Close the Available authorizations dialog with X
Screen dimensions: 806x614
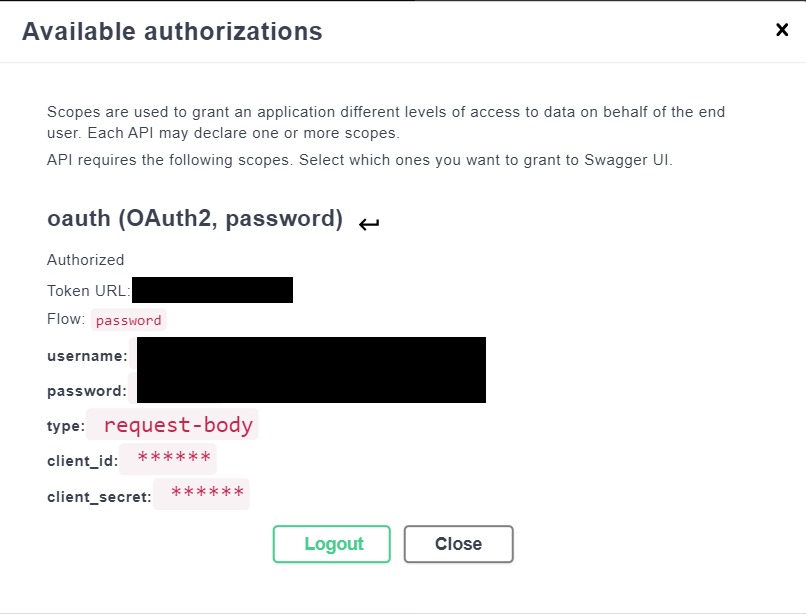(782, 30)
